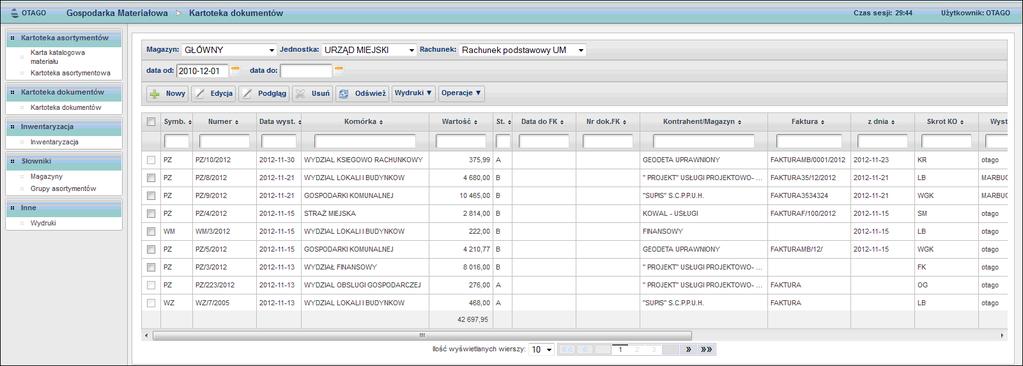Click the Usuń delete icon
The height and width of the screenshot is (366, 1023).
click(300, 94)
